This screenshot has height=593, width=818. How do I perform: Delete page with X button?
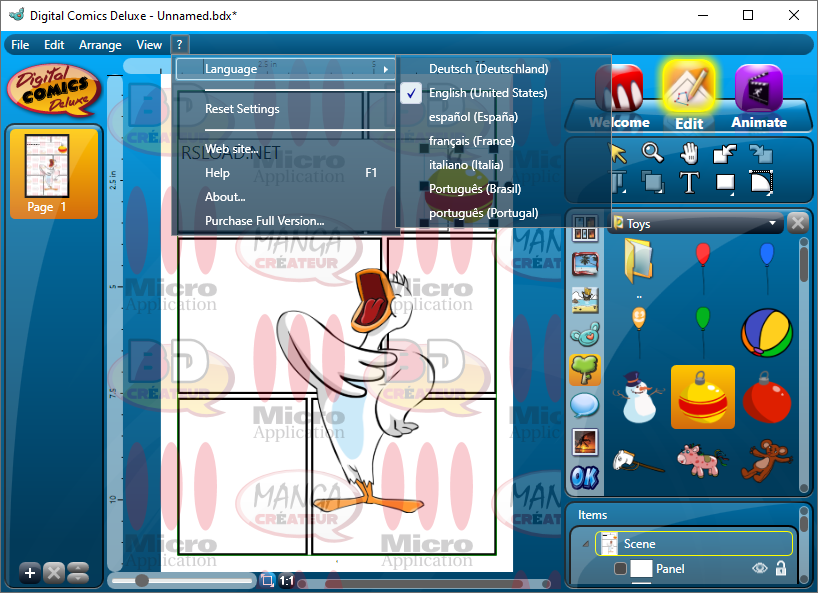pyautogui.click(x=54, y=573)
